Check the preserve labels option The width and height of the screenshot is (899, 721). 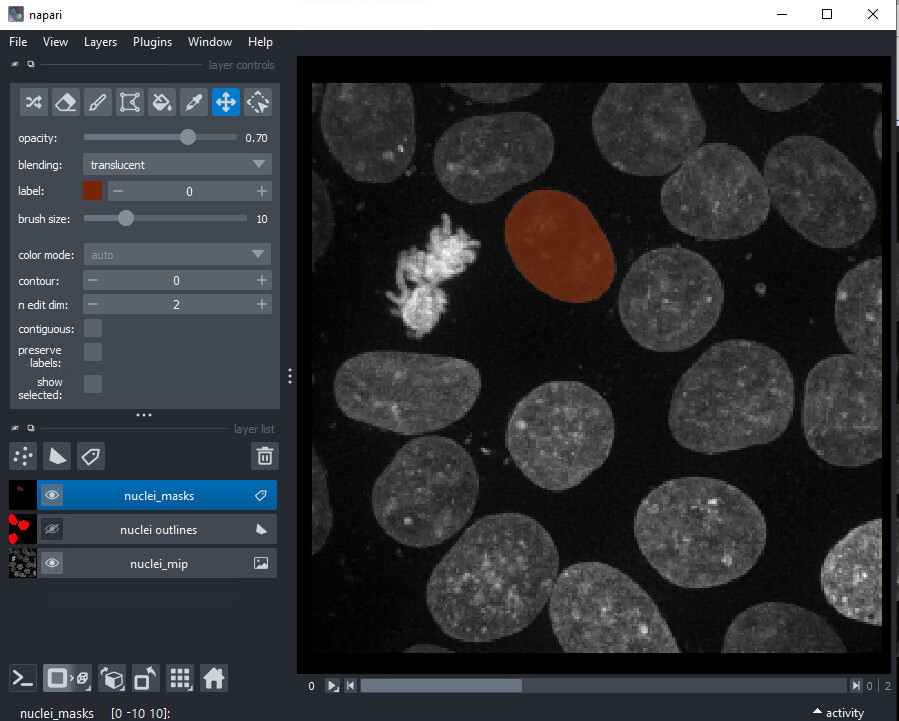(x=92, y=351)
